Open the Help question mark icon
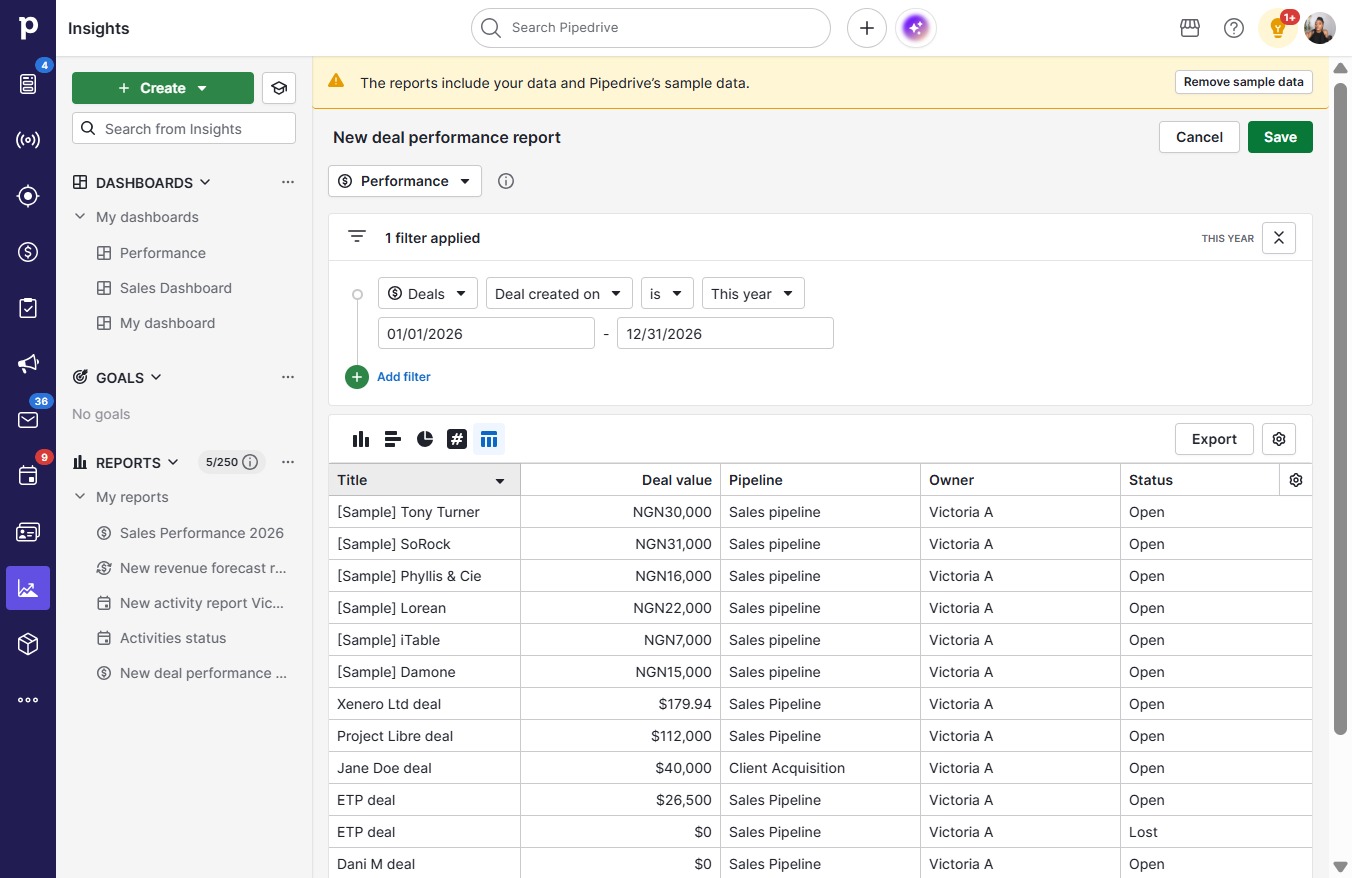This screenshot has height=878, width=1352. 1234,28
